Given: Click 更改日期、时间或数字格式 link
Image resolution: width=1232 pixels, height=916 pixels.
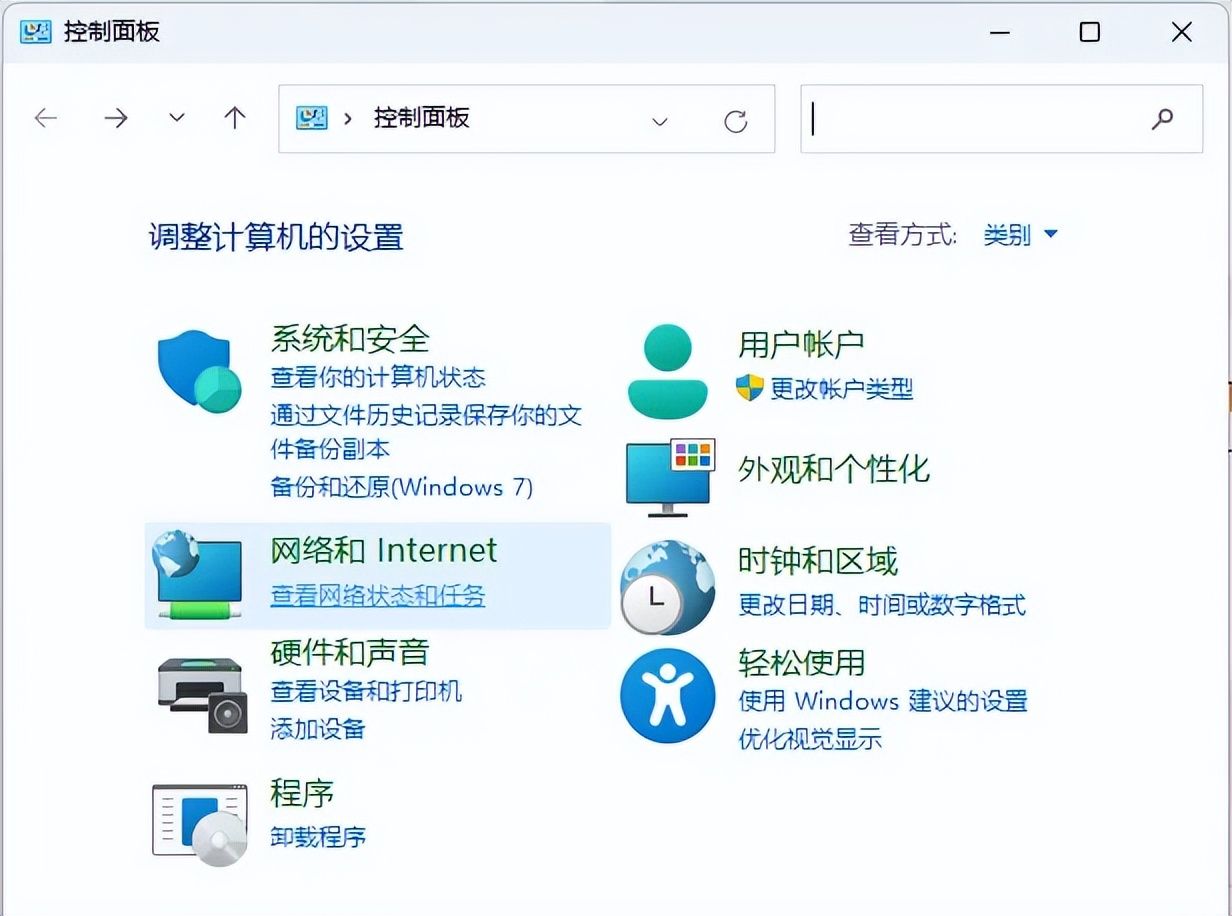Looking at the screenshot, I should pos(882,604).
